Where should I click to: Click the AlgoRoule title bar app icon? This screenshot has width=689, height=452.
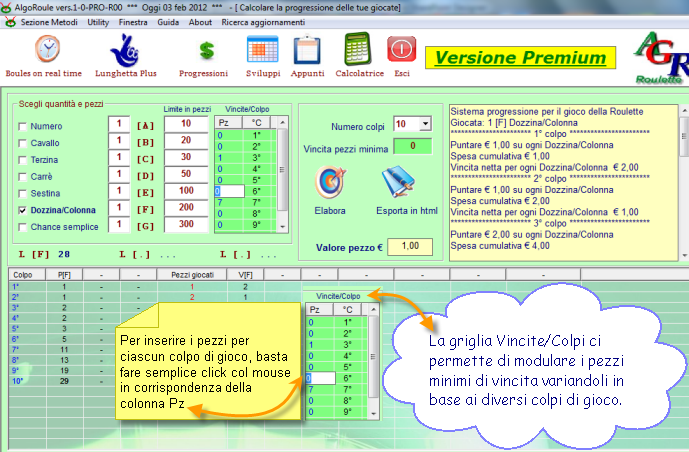click(x=6, y=7)
